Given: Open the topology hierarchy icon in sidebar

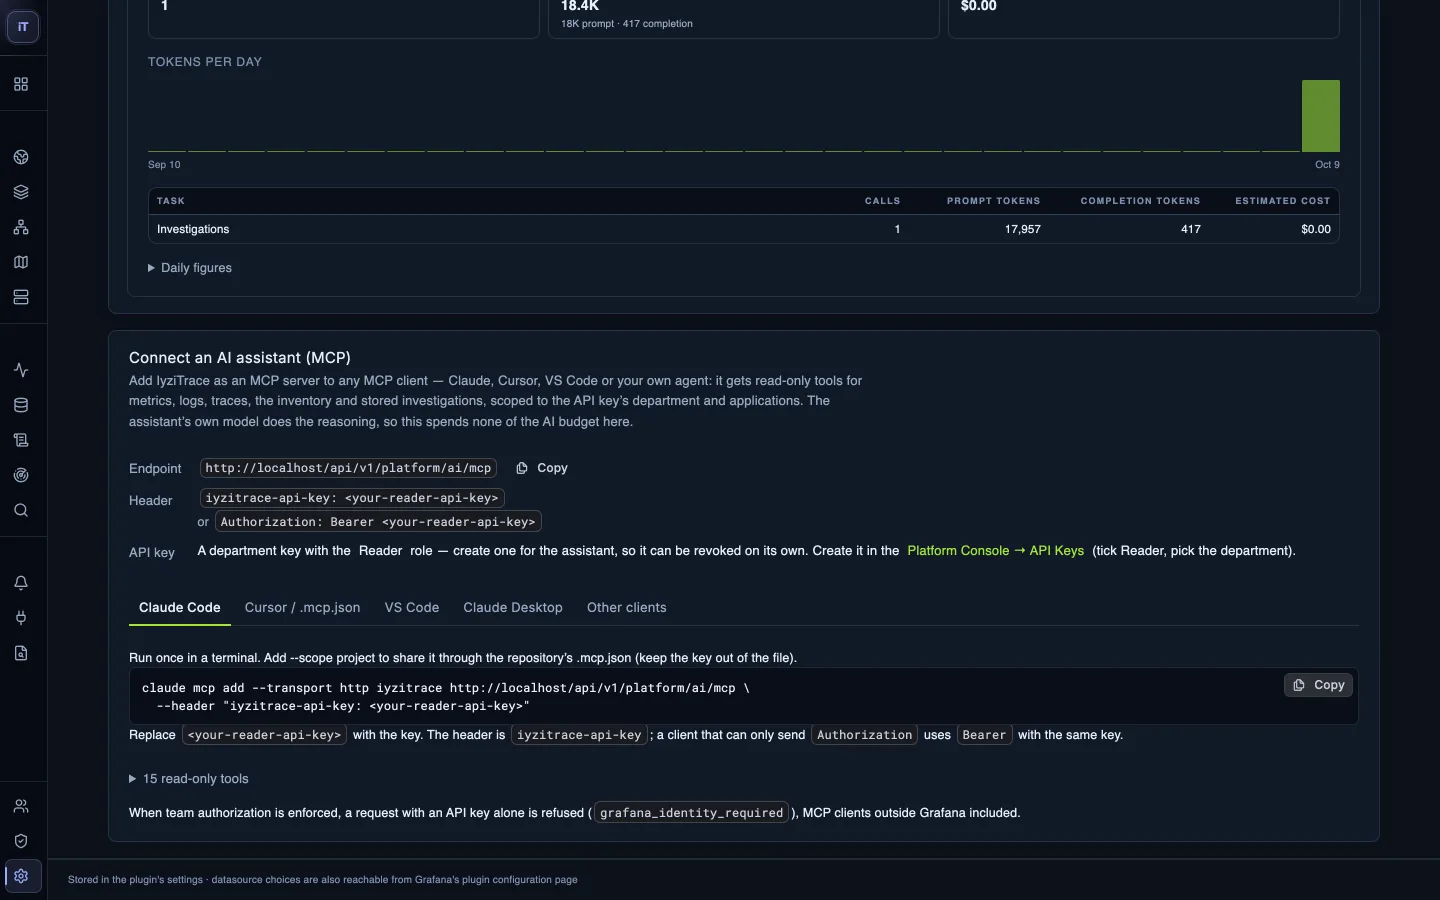Looking at the screenshot, I should tap(21, 227).
